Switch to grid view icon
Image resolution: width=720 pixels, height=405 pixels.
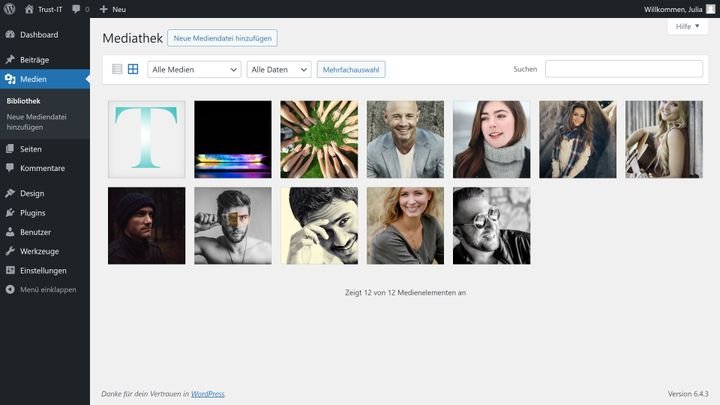(133, 69)
